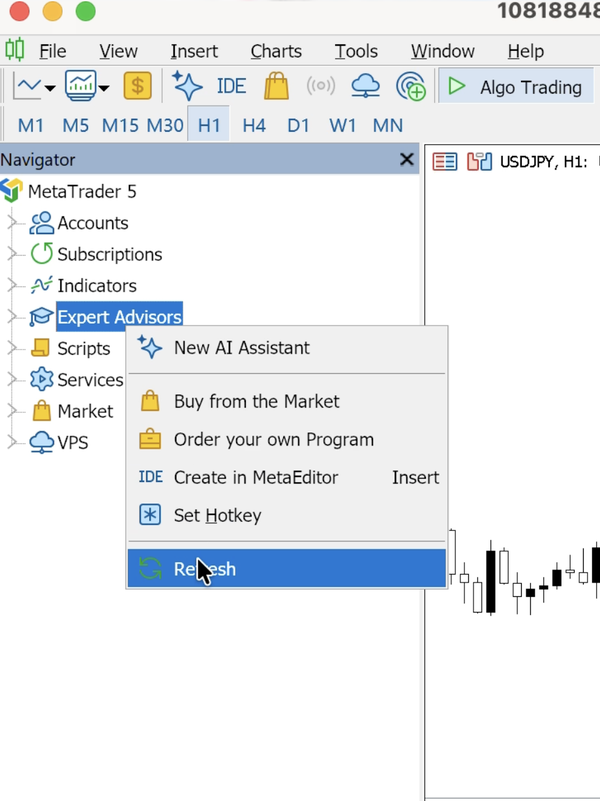Switch to D1 timeframe

click(298, 125)
